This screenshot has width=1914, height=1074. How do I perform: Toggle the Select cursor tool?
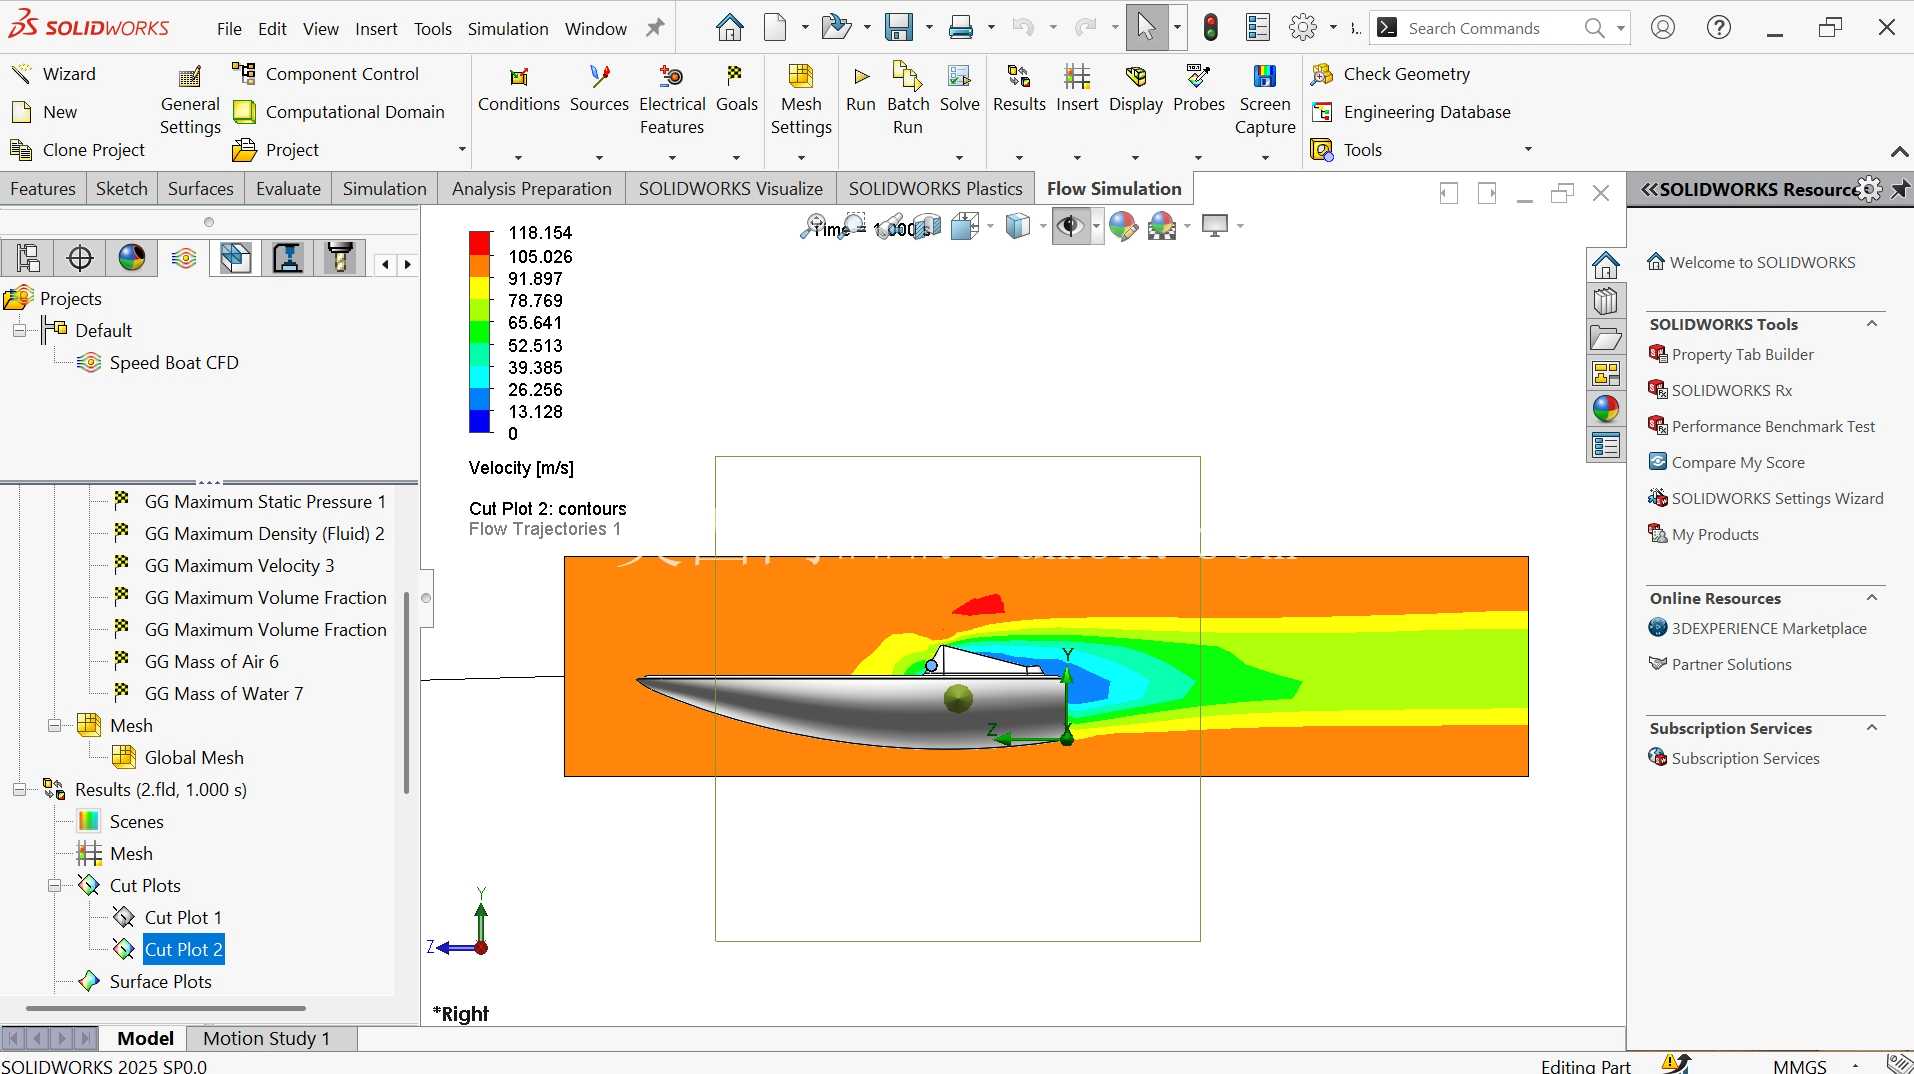pos(1146,28)
